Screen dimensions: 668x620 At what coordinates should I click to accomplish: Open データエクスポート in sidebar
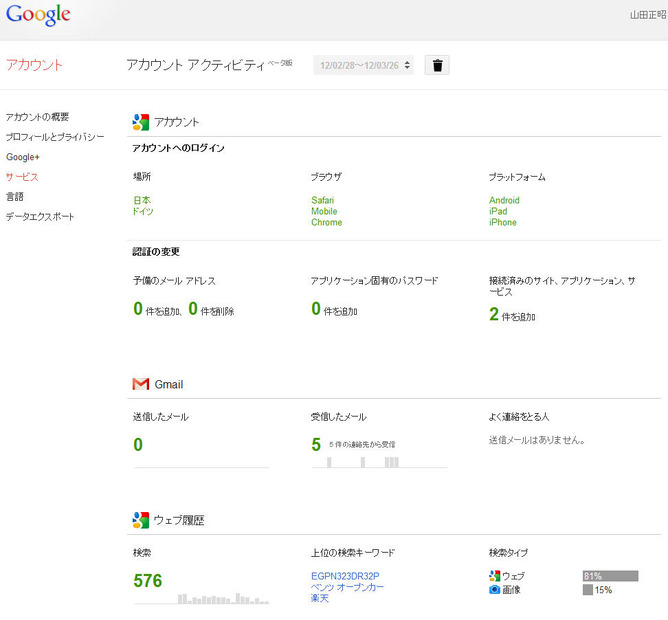(40, 216)
